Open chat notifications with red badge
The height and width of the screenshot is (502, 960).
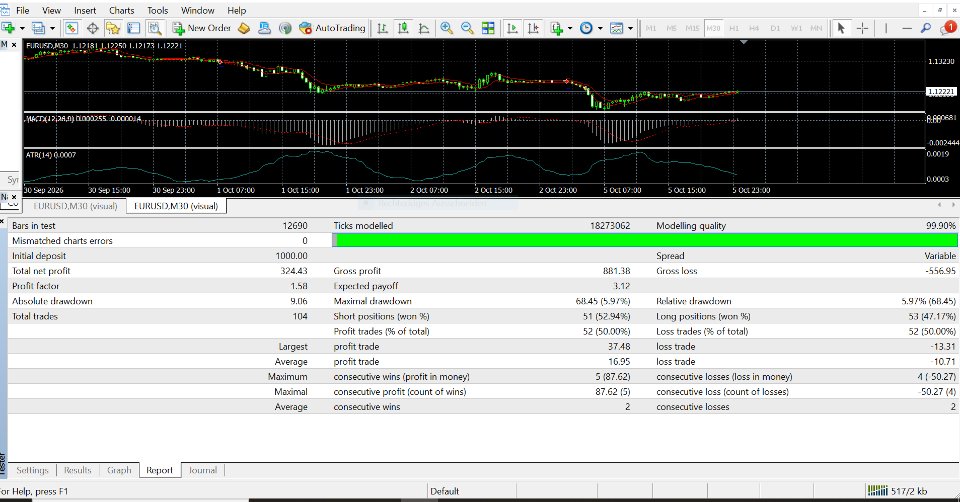coord(948,28)
